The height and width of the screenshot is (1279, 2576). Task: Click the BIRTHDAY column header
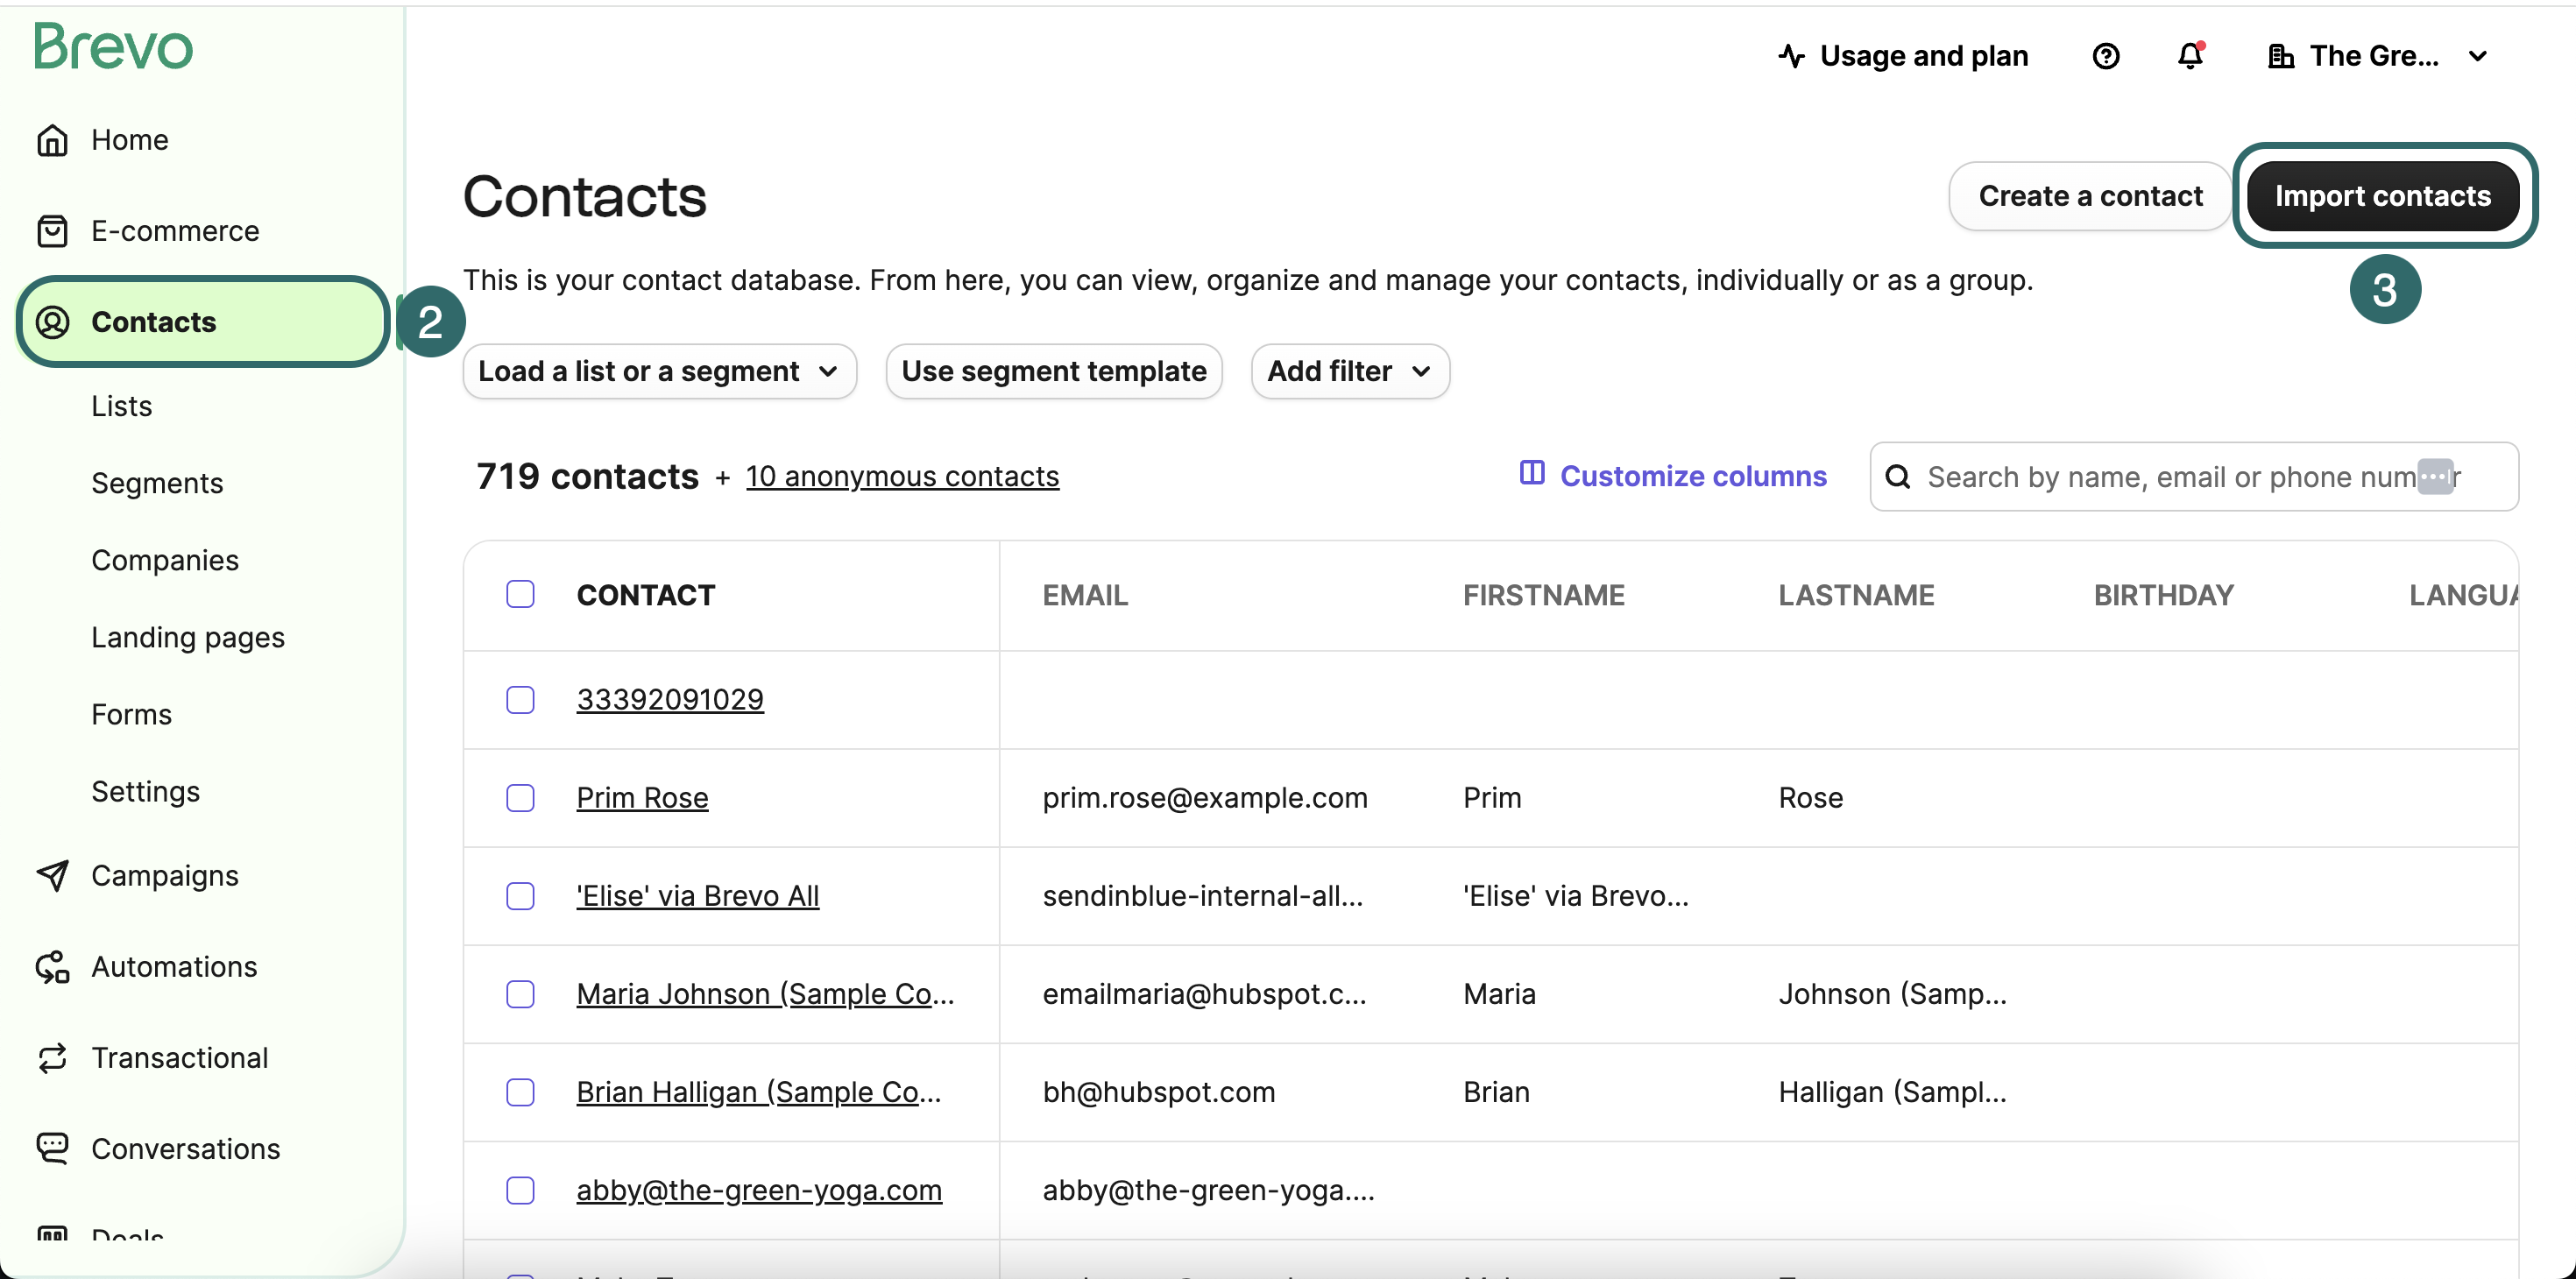2163,595
